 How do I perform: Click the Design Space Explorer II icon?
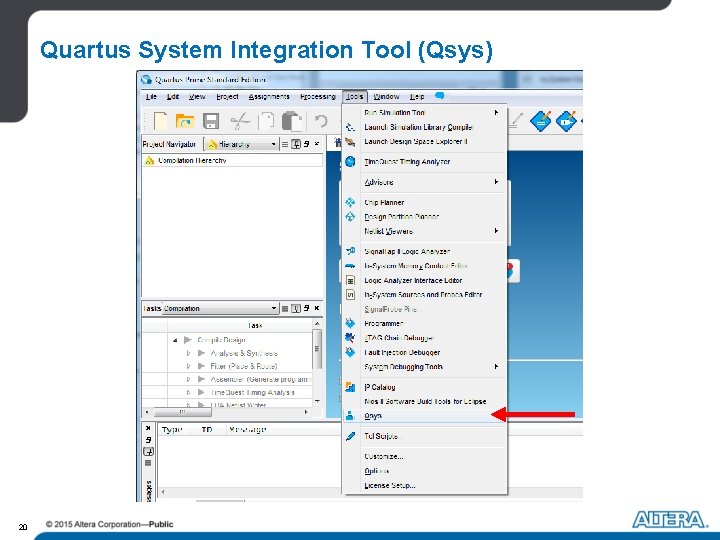(350, 141)
